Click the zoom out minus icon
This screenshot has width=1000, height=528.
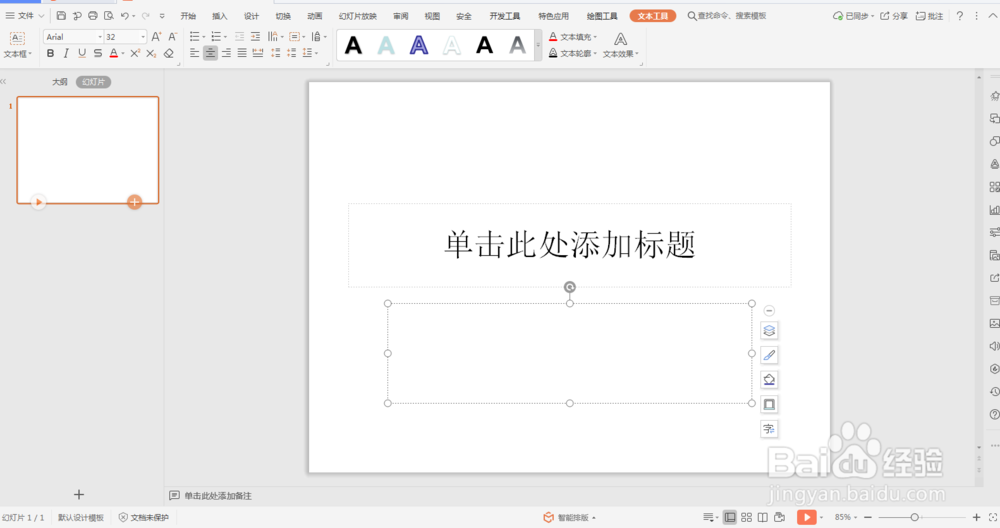click(x=868, y=517)
